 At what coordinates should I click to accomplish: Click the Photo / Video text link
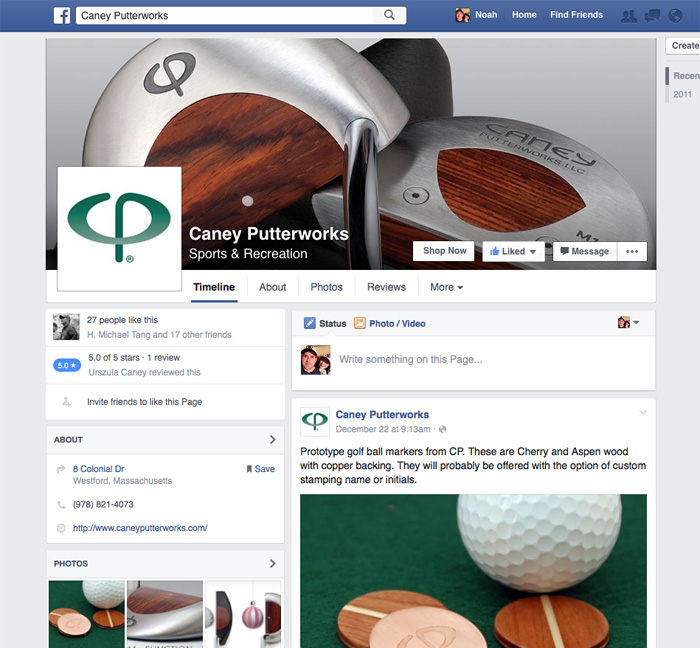click(397, 324)
